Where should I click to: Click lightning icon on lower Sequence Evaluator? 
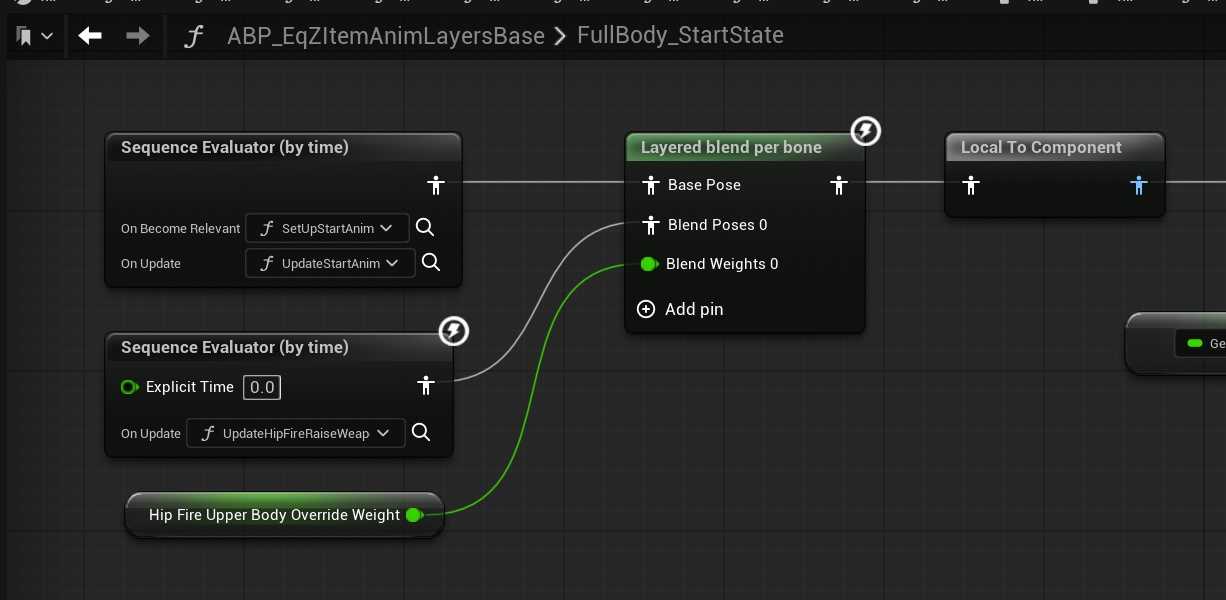coord(454,331)
